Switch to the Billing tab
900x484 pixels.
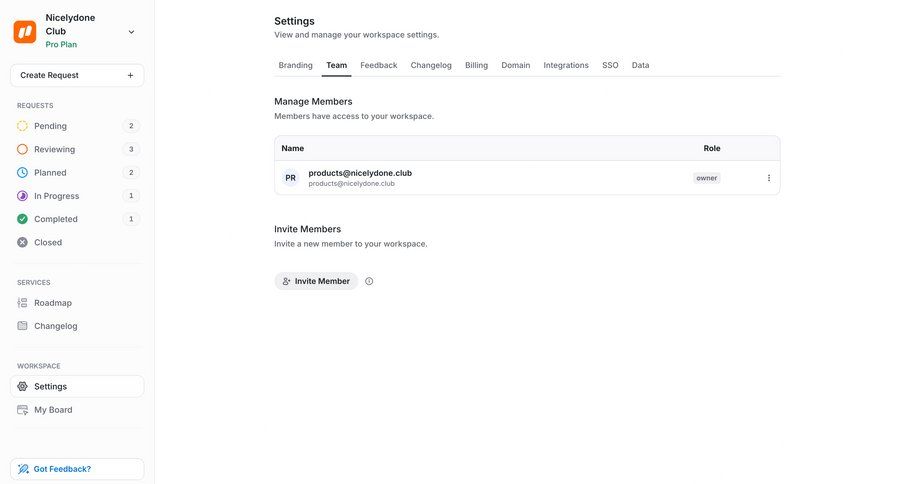[476, 65]
